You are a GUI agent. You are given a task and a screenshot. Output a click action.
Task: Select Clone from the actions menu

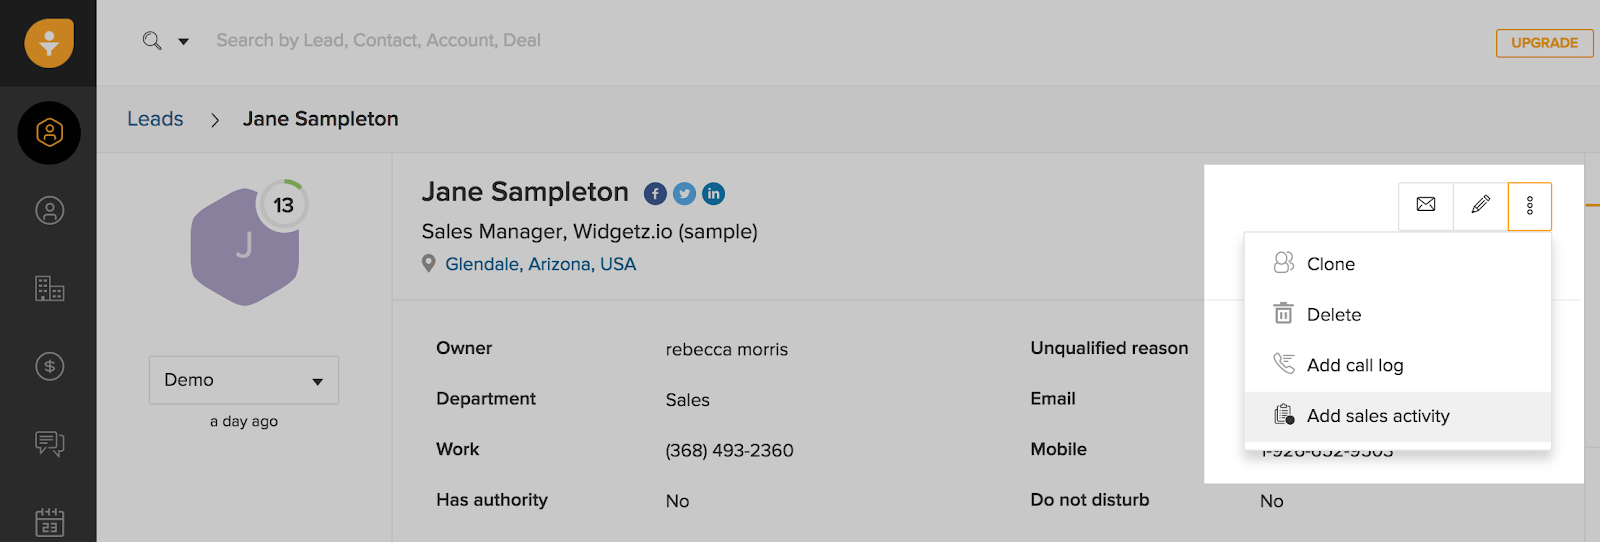click(x=1330, y=264)
